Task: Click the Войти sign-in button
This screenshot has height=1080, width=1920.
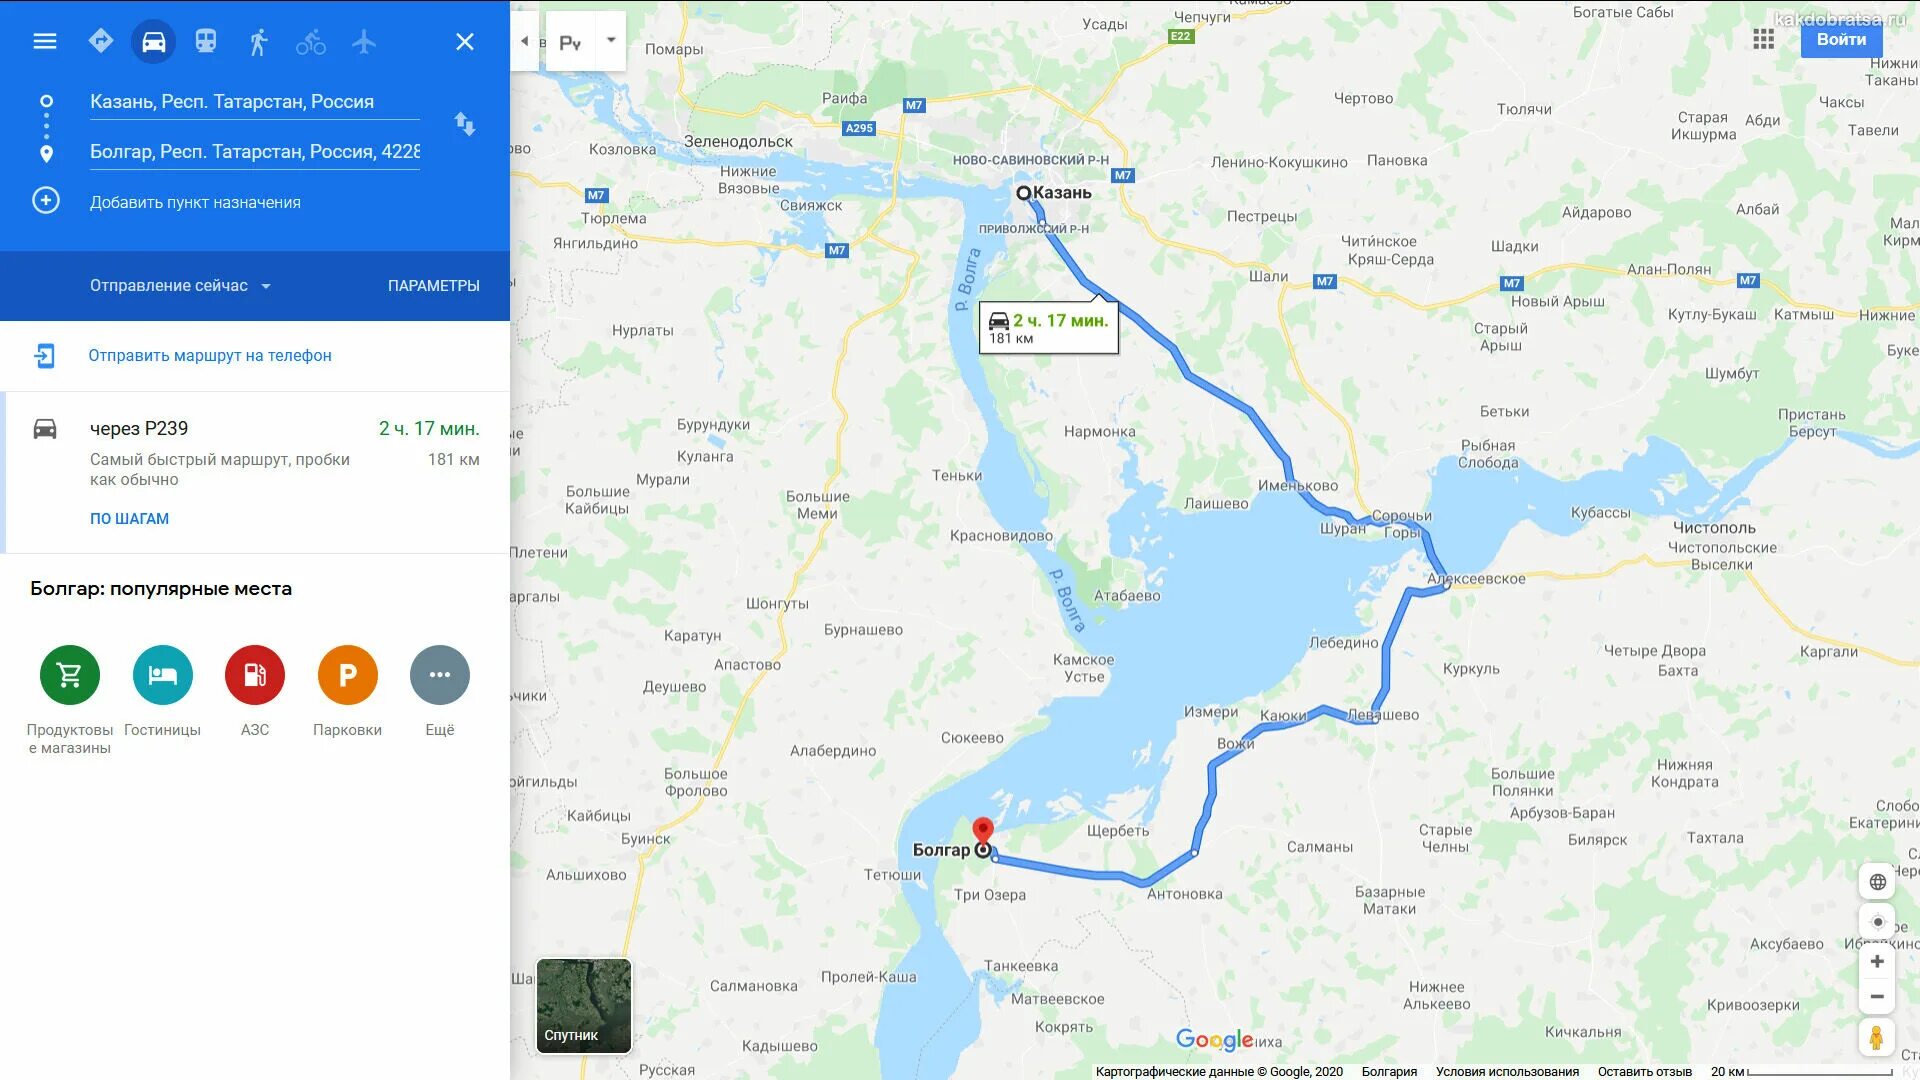Action: (1841, 40)
